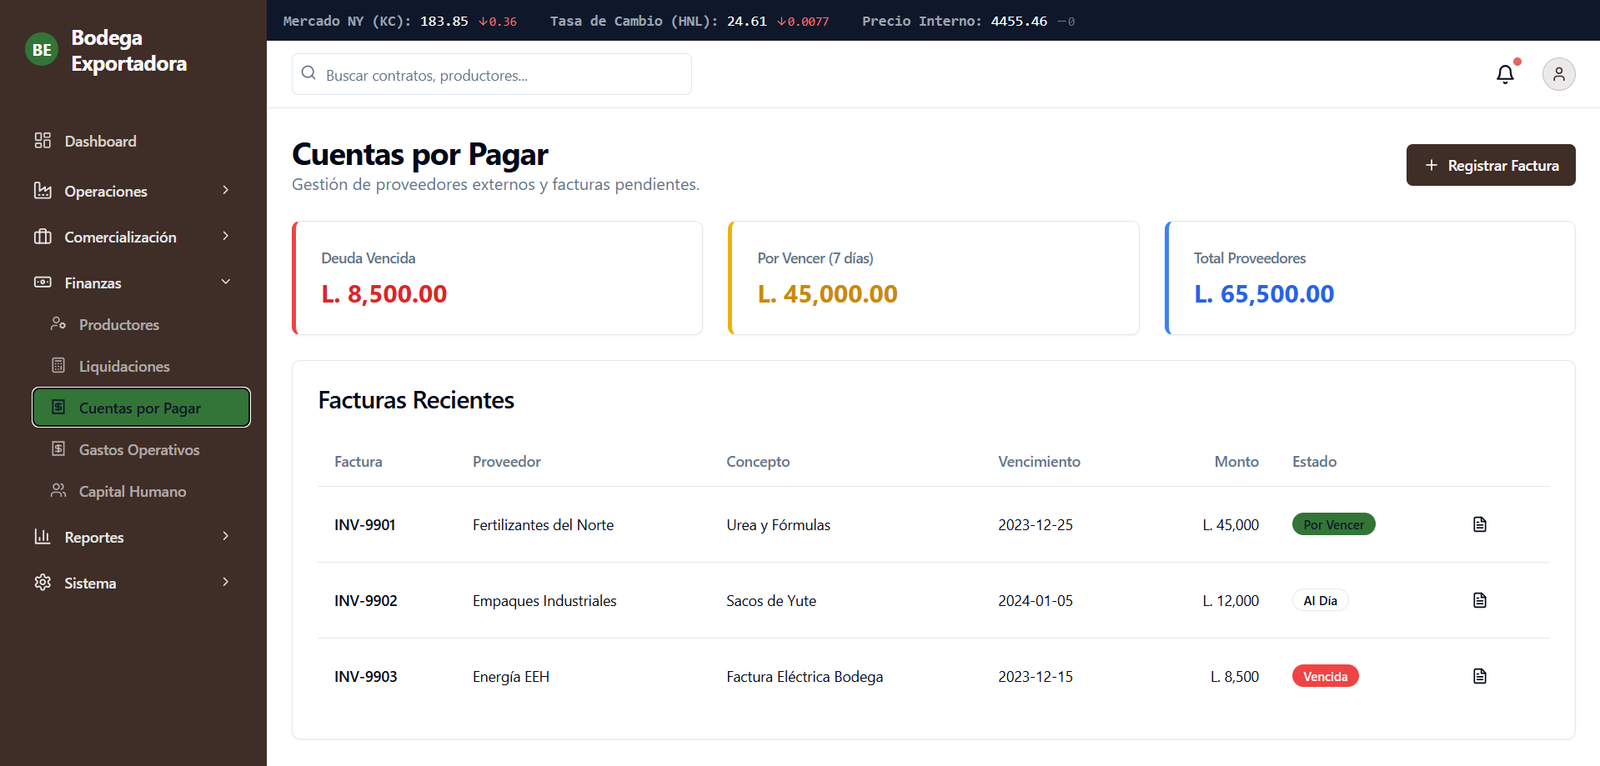This screenshot has width=1600, height=766.
Task: Open notifications bell icon
Action: 1505,74
